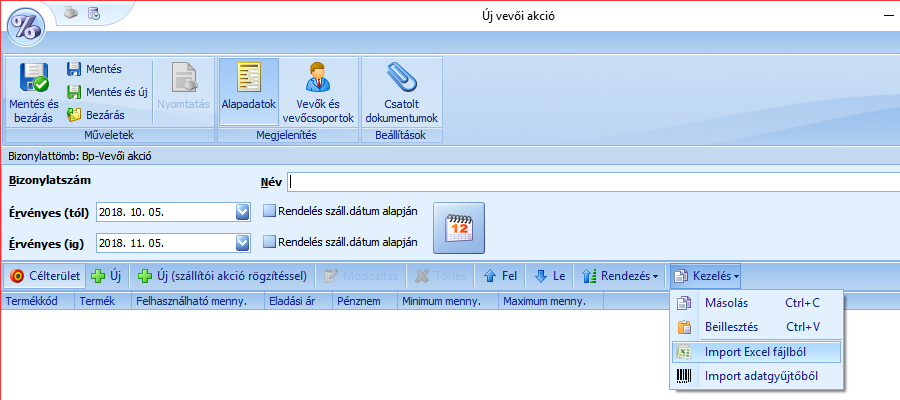Expand the Érvényes (ig) date dropdown

coord(242,242)
